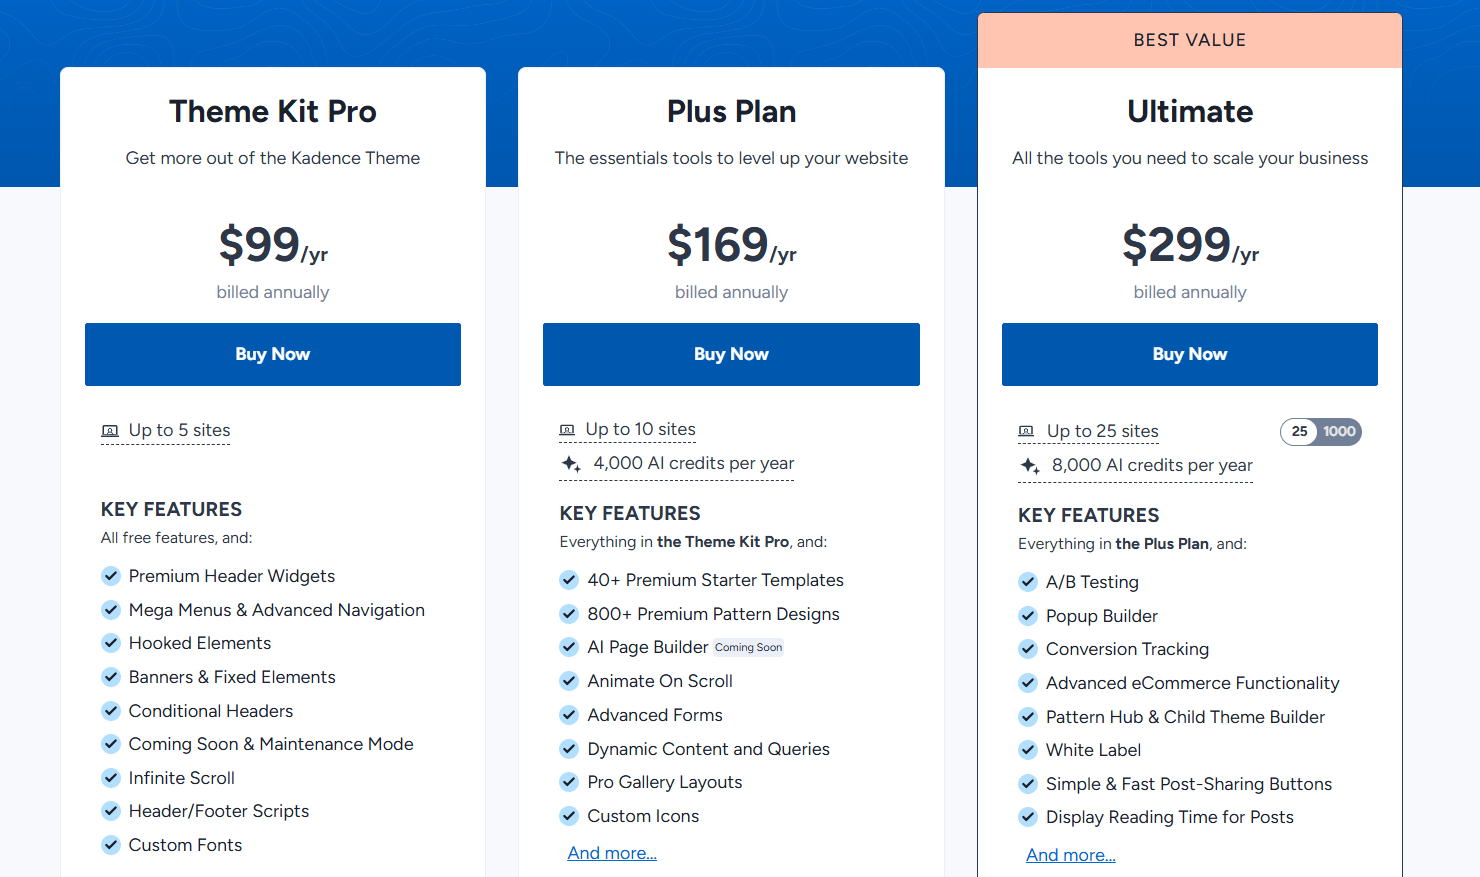
Task: Click the laptop icon beside "Up to 10 sites"
Action: point(568,428)
